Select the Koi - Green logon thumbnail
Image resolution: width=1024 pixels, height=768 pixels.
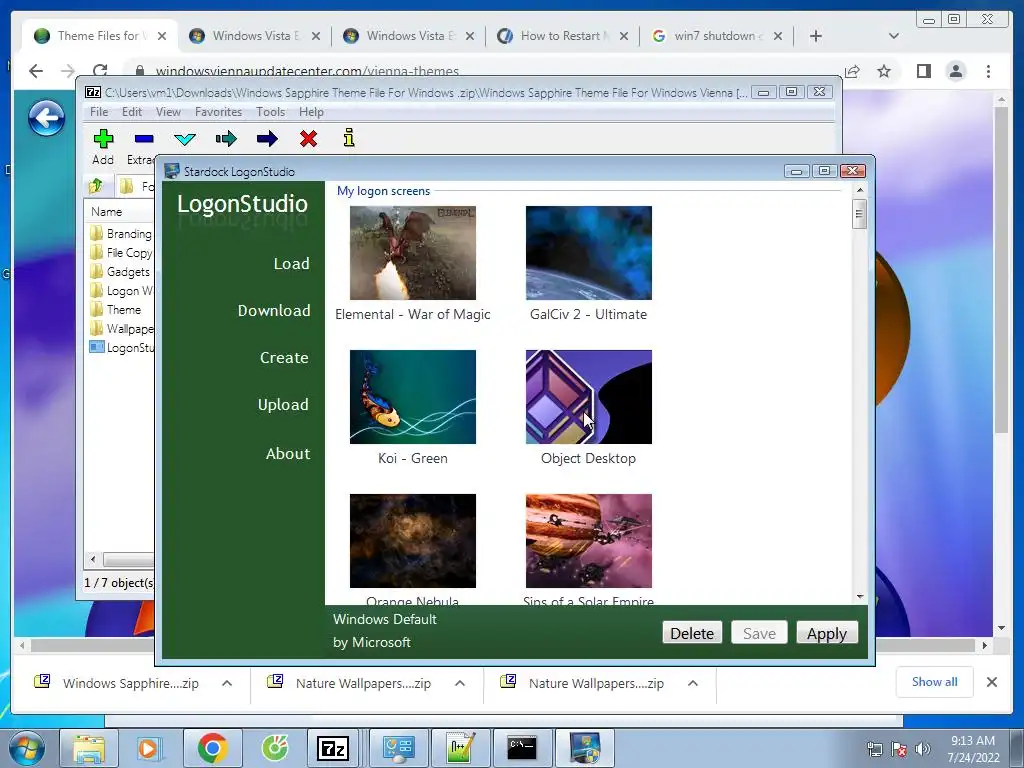[x=413, y=397]
